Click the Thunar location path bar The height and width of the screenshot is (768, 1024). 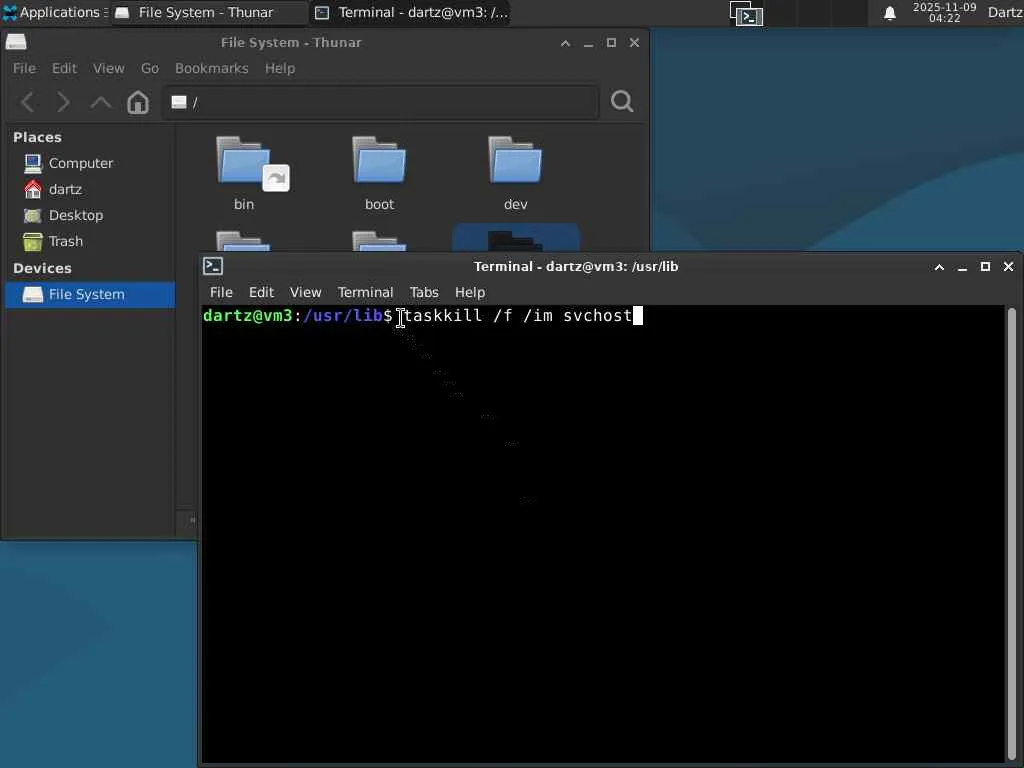coord(380,102)
